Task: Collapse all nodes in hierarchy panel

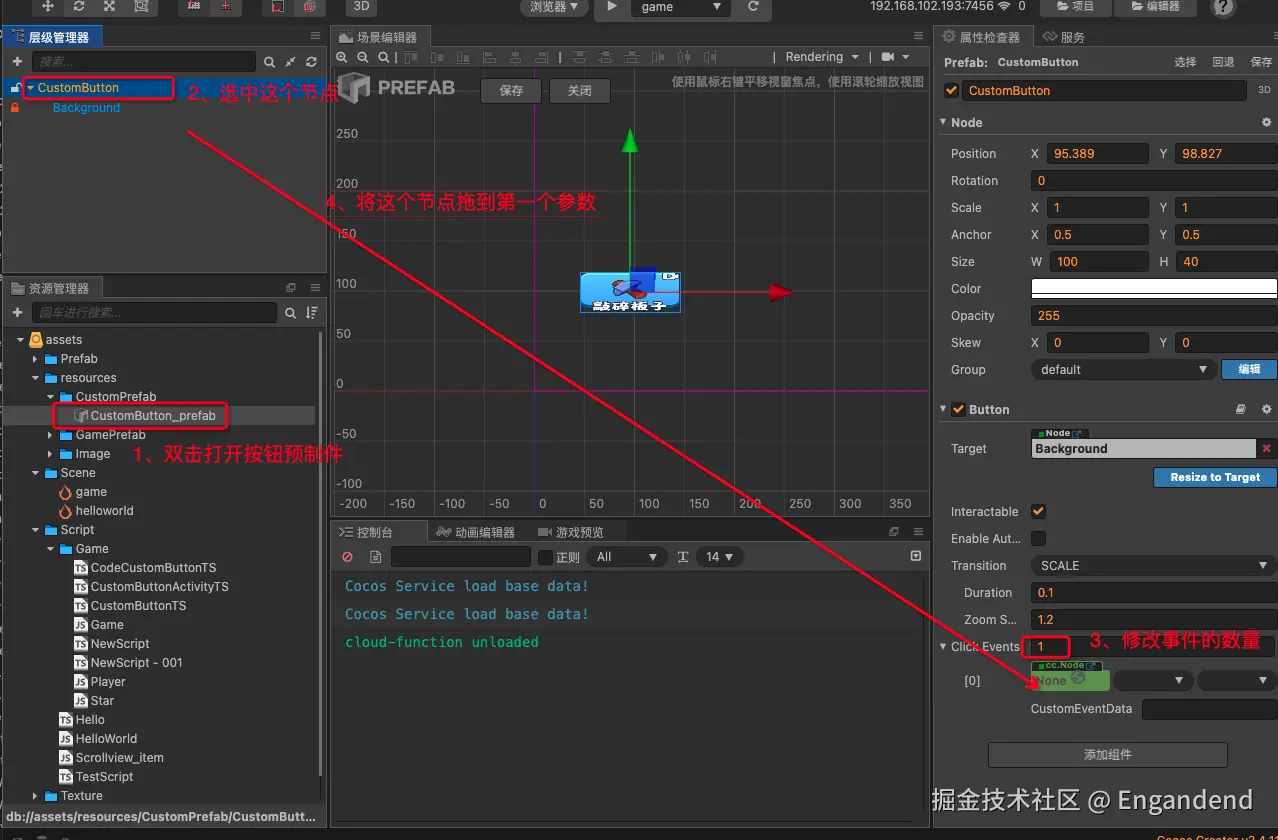Action: coord(290,62)
